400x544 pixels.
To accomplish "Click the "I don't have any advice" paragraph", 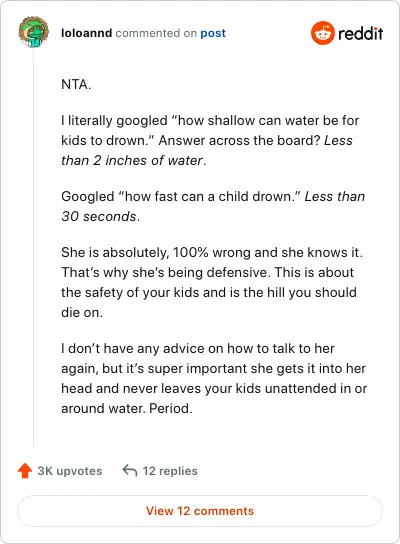I will [x=214, y=379].
